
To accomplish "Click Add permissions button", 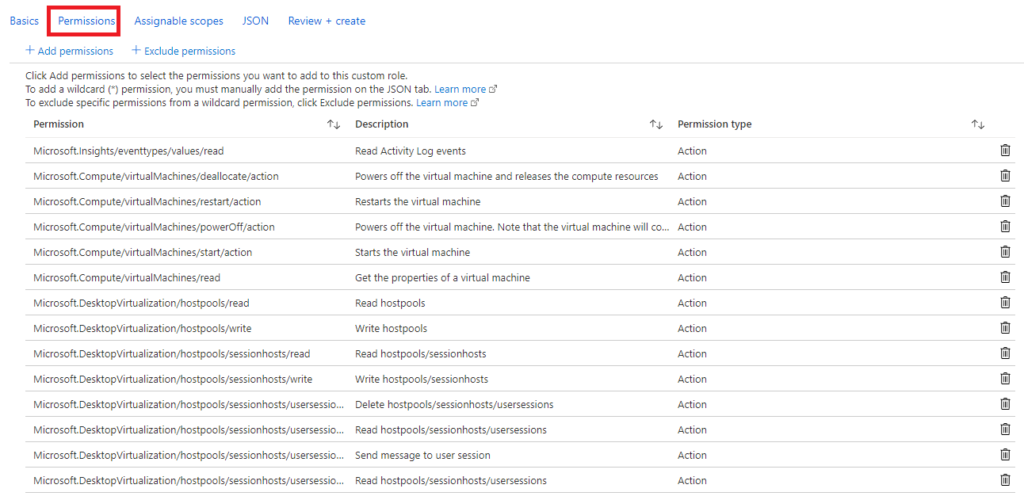I will [69, 50].
